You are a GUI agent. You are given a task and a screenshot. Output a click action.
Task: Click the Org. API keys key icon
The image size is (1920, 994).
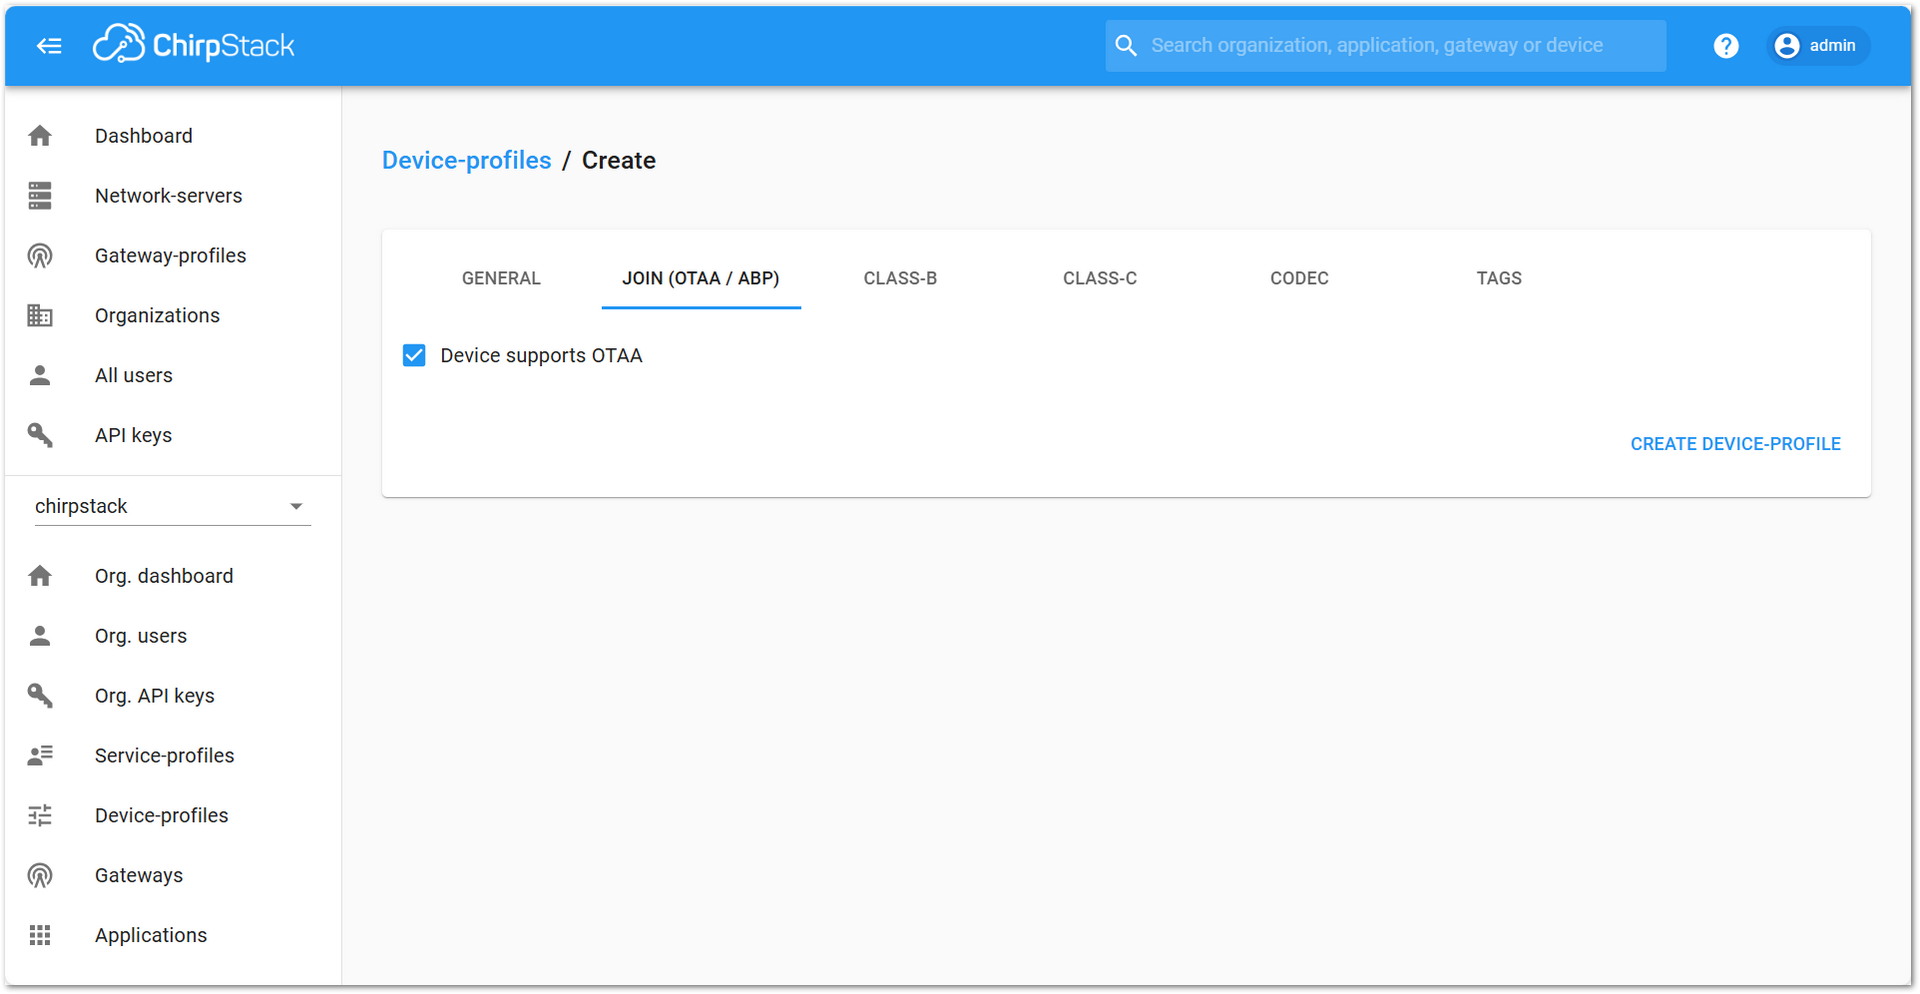pos(40,695)
